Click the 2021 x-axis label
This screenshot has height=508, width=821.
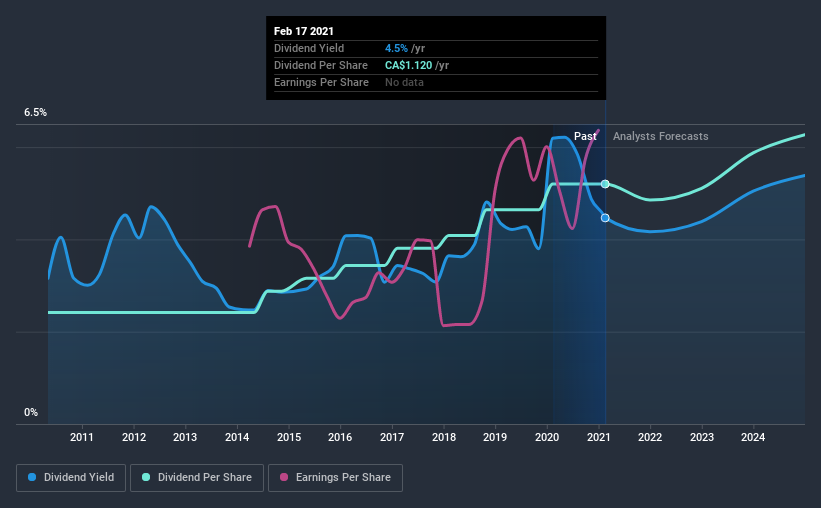598,437
